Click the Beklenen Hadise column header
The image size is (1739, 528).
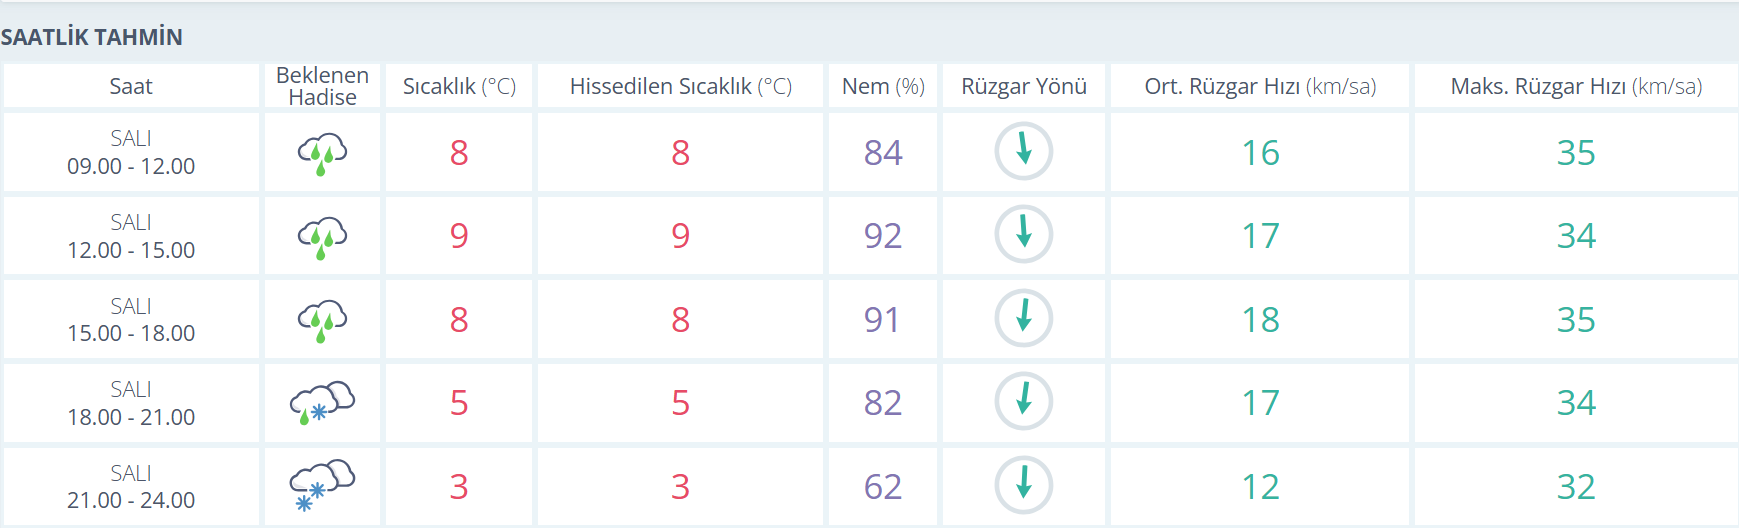322,86
